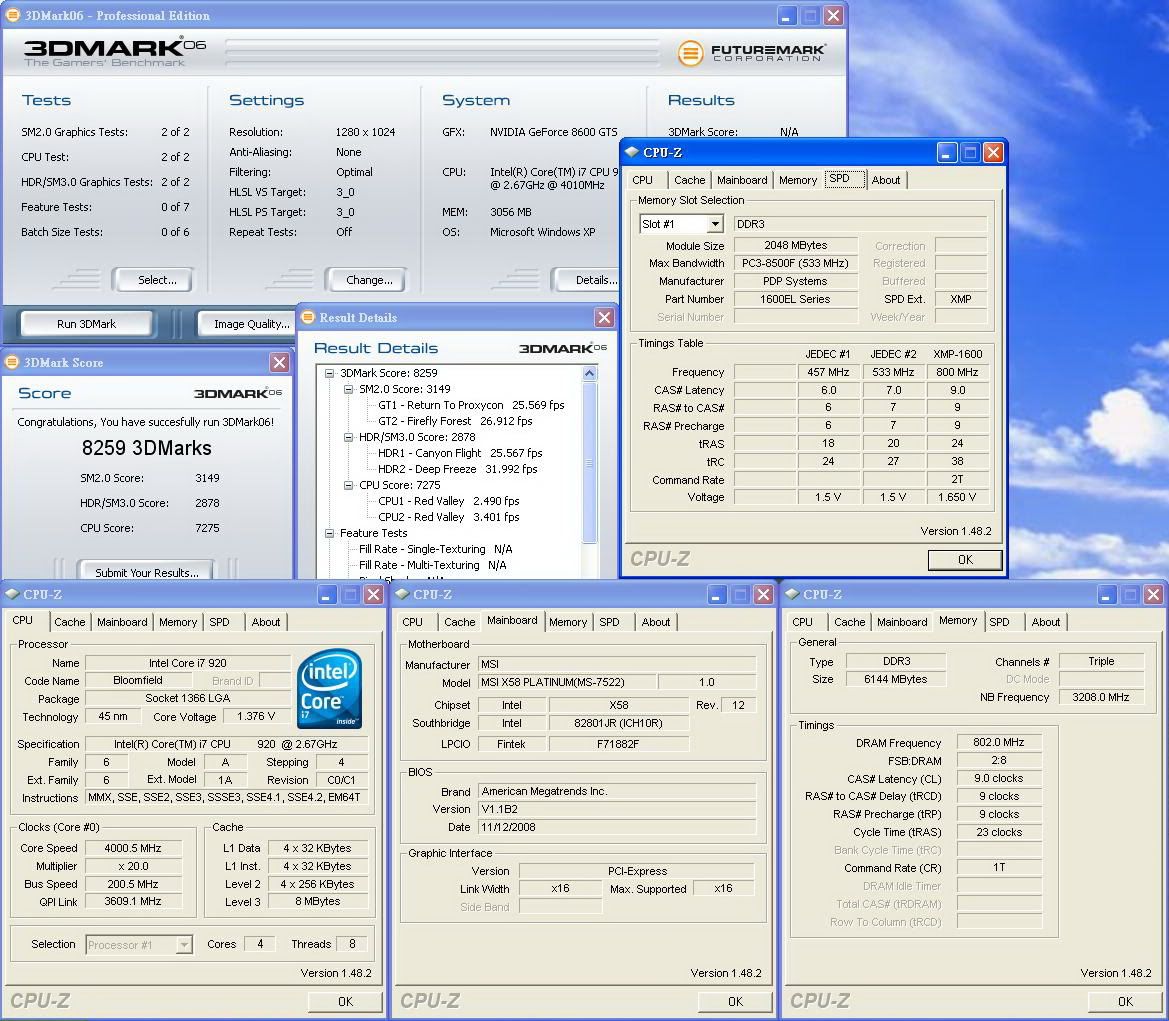Click the Result Details scrollbar up arrow
Viewport: 1169px width, 1021px height.
(590, 373)
